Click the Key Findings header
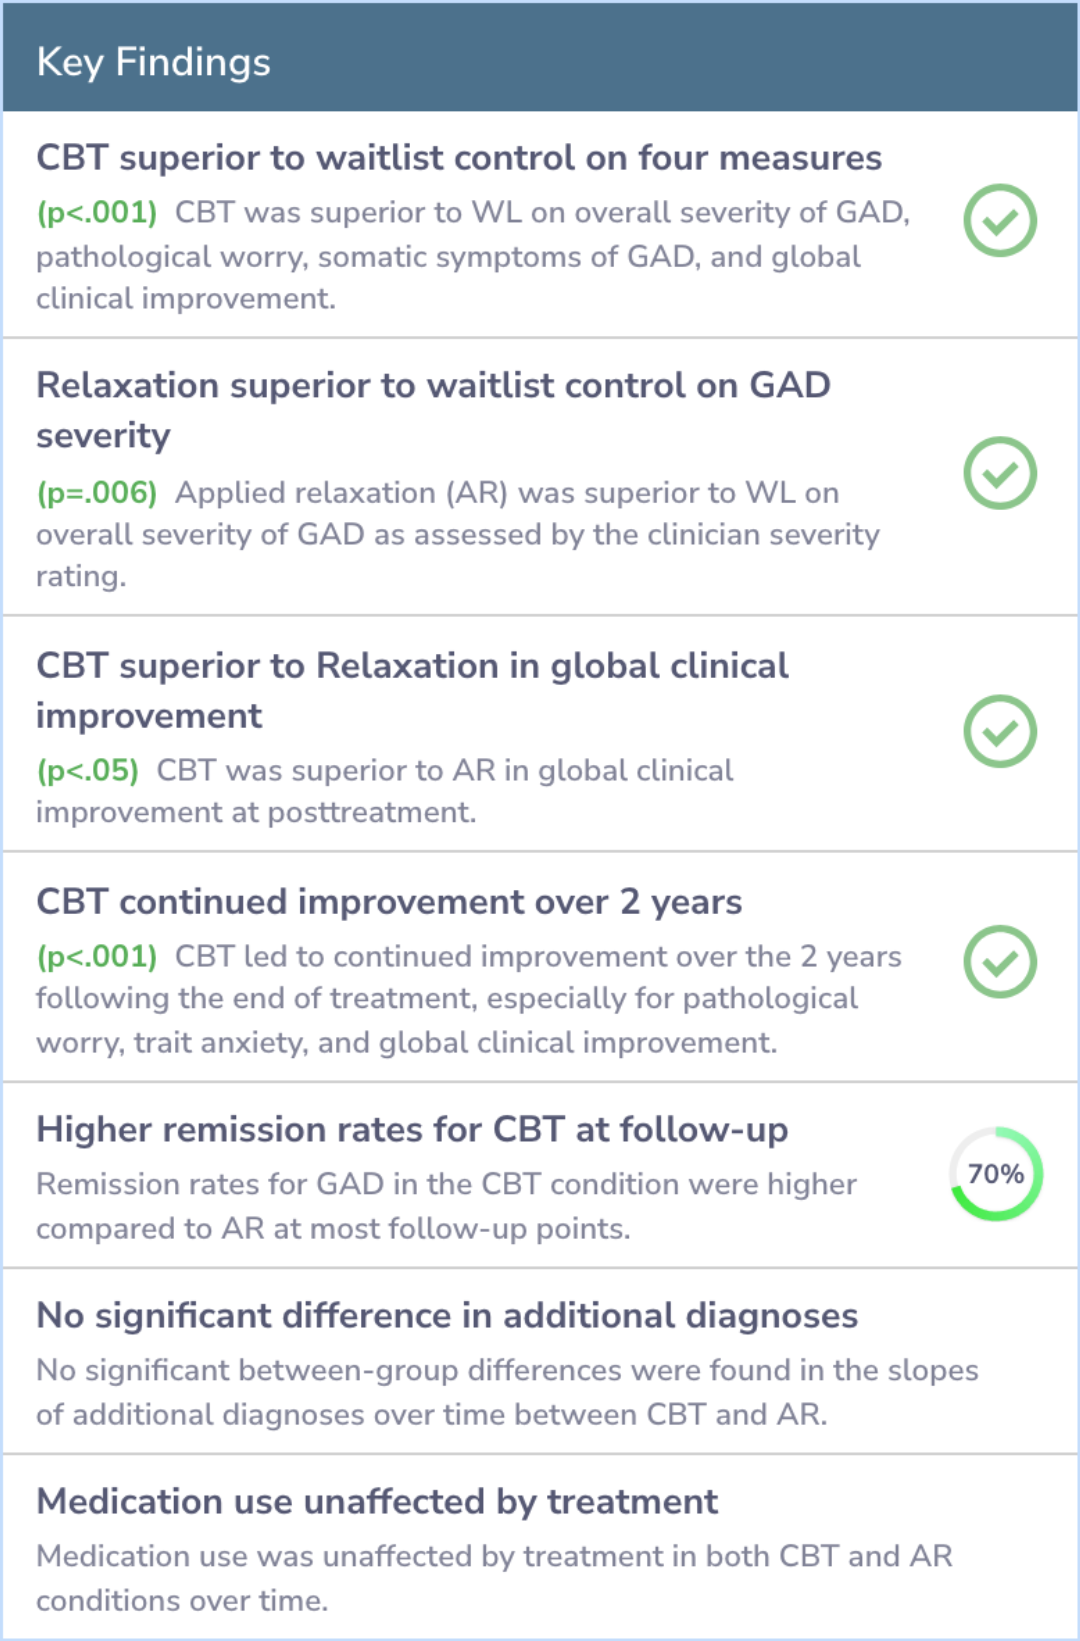1080x1641 pixels. pyautogui.click(x=153, y=62)
